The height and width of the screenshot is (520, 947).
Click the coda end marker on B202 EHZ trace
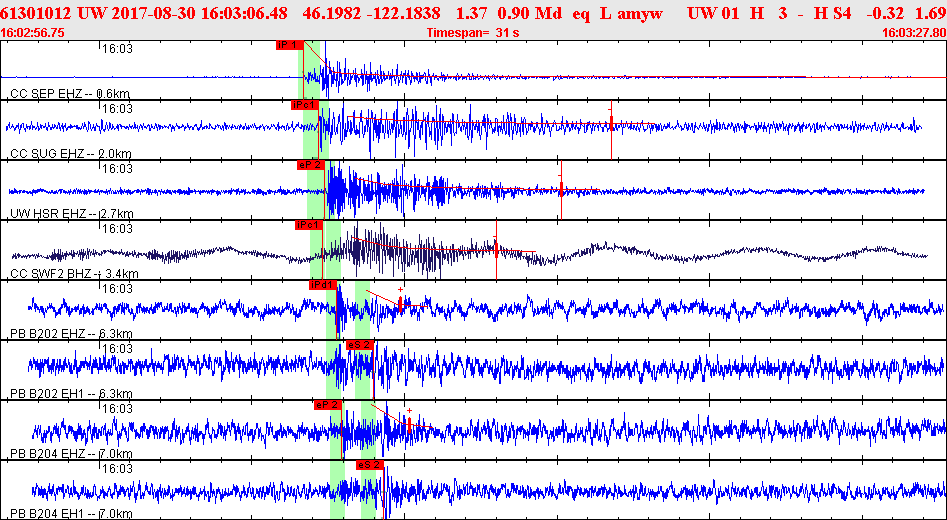pos(400,305)
